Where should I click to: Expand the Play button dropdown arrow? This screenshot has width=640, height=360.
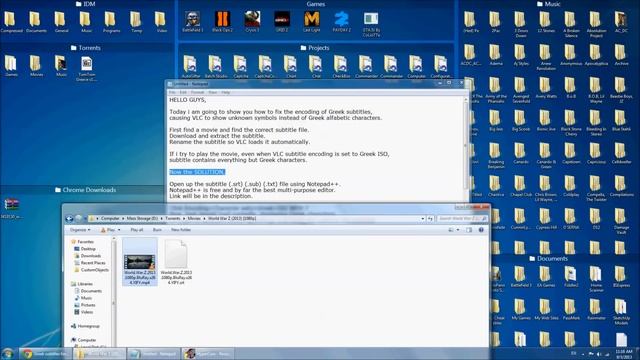point(119,230)
